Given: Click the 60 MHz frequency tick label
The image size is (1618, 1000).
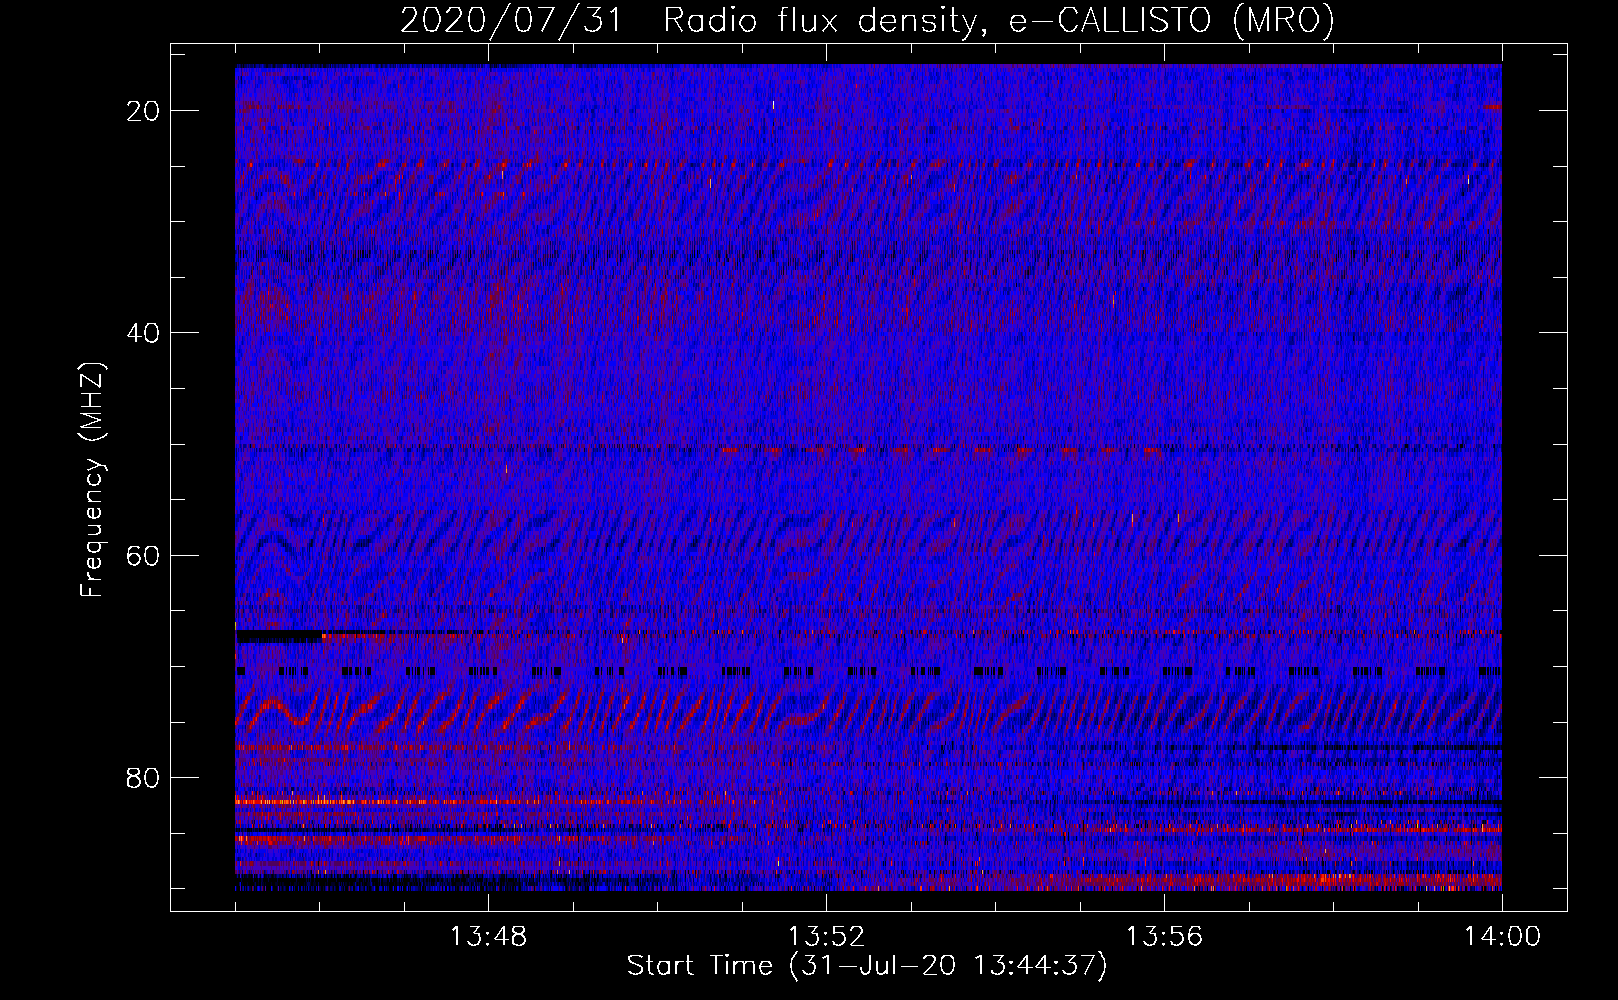Looking at the screenshot, I should click(x=144, y=555).
